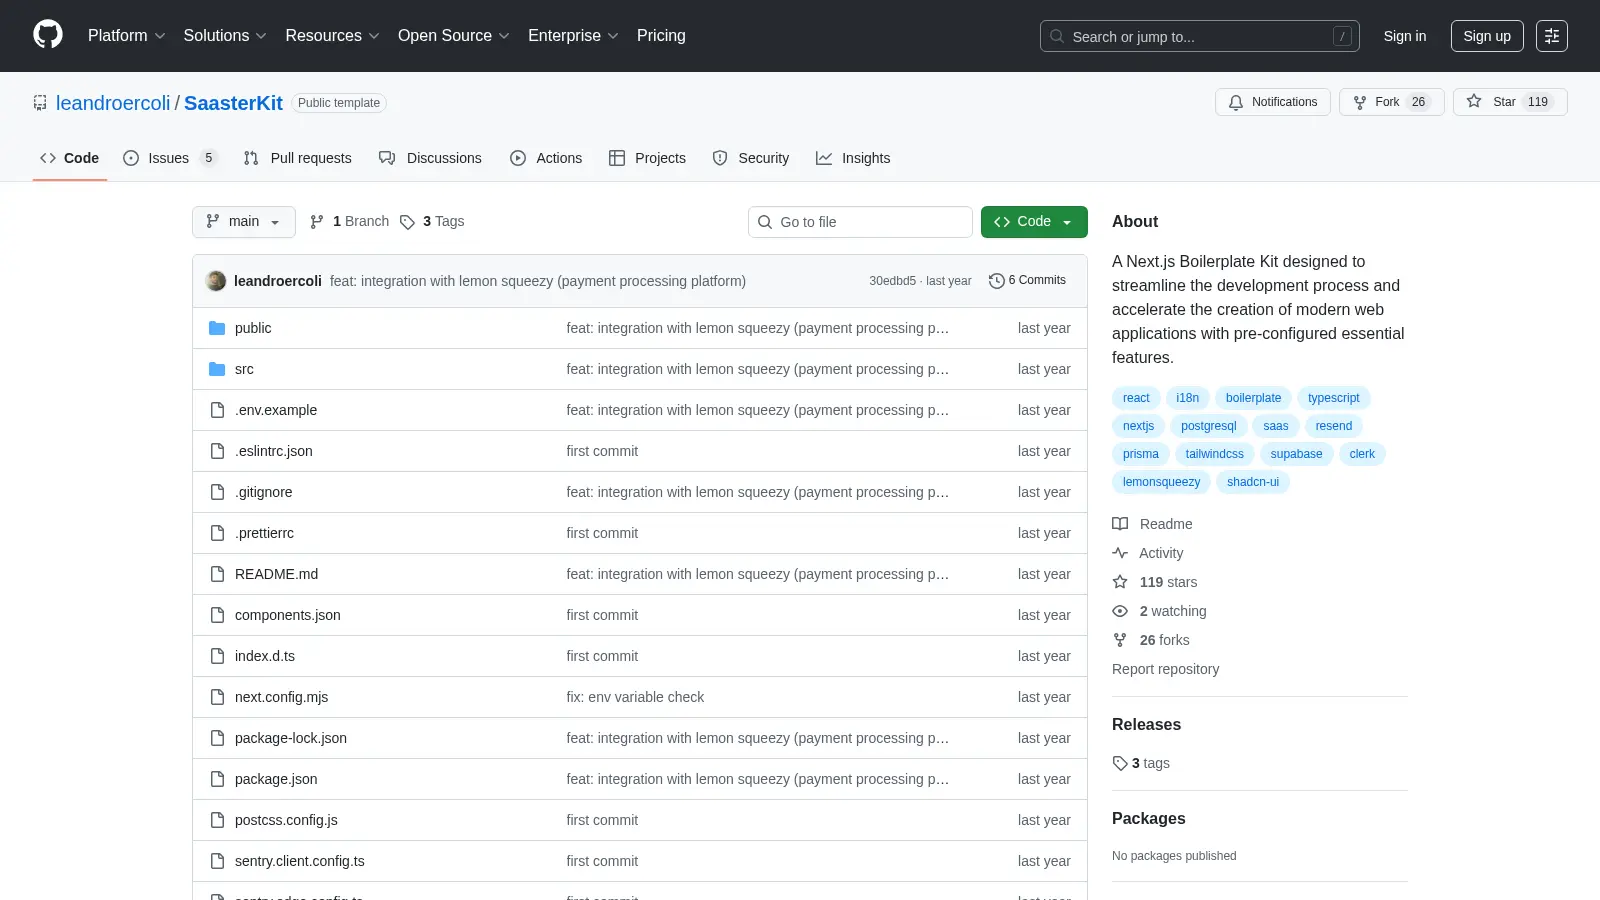
Task: Expand the Platform menu
Action: pos(126,36)
